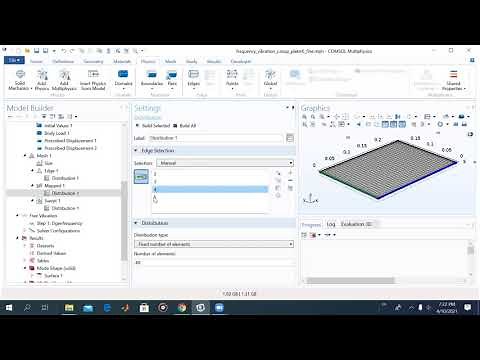Click the Undo icon in quick access toolbar
The image size is (480, 360).
63,51
